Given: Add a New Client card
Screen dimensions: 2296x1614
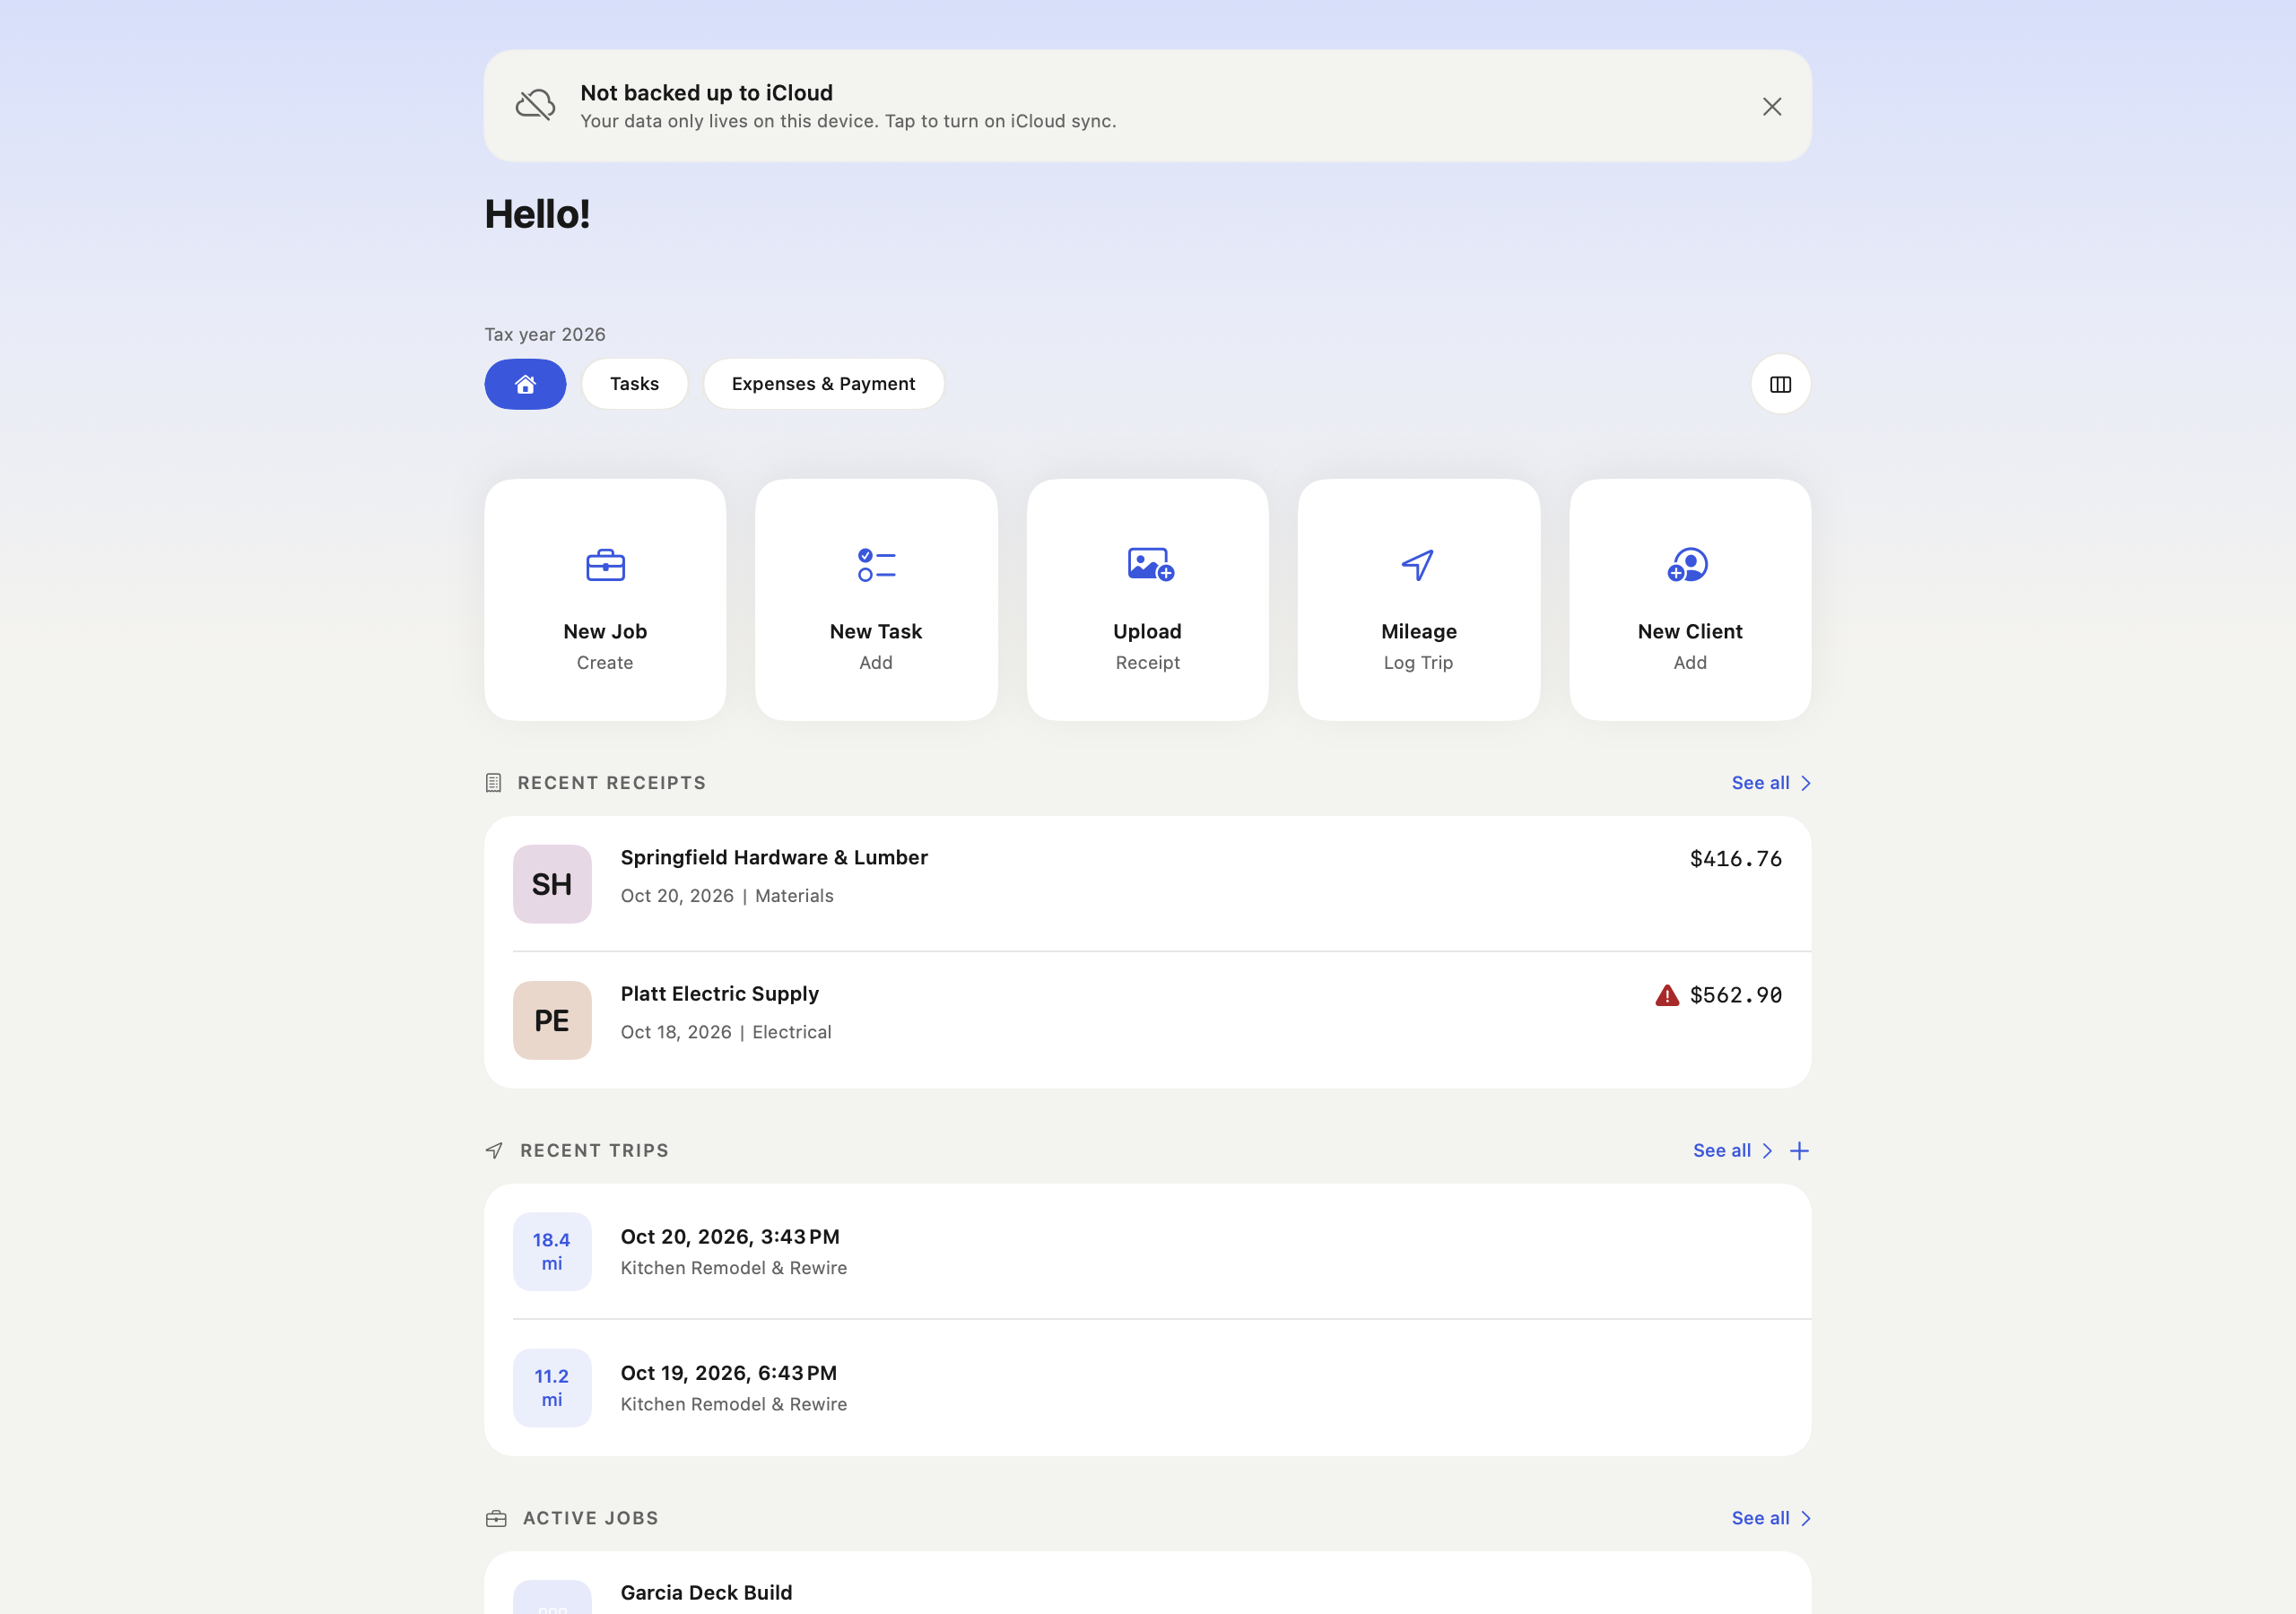Looking at the screenshot, I should click(x=1690, y=600).
